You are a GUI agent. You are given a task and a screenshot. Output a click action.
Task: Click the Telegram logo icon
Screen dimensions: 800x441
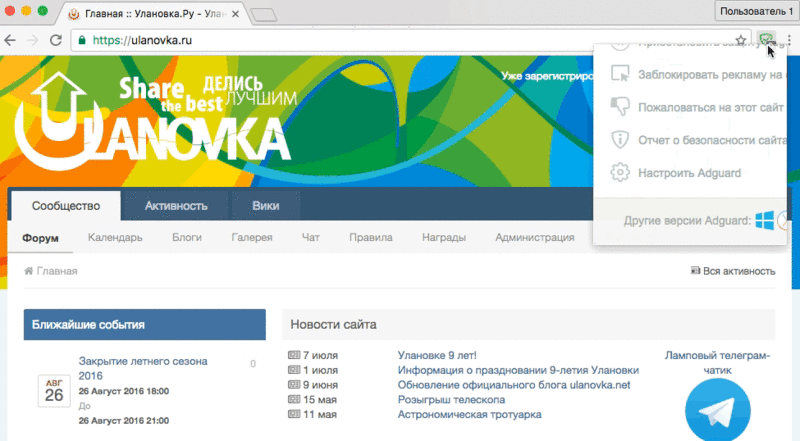click(x=717, y=412)
